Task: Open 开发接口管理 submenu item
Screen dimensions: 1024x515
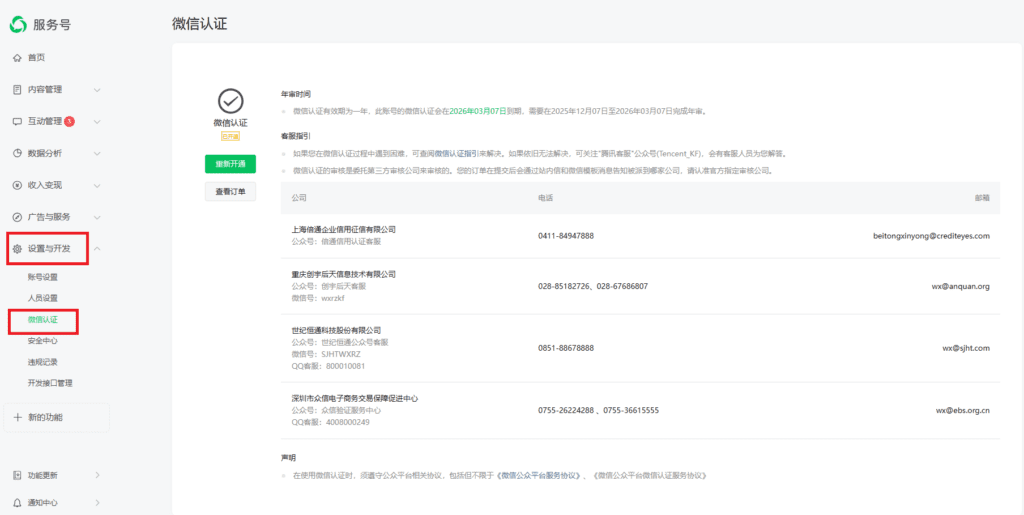Action: click(x=50, y=383)
